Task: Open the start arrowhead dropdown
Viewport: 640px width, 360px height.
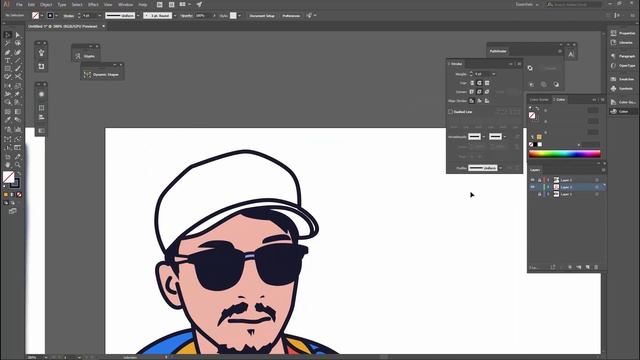Action: [x=484, y=137]
